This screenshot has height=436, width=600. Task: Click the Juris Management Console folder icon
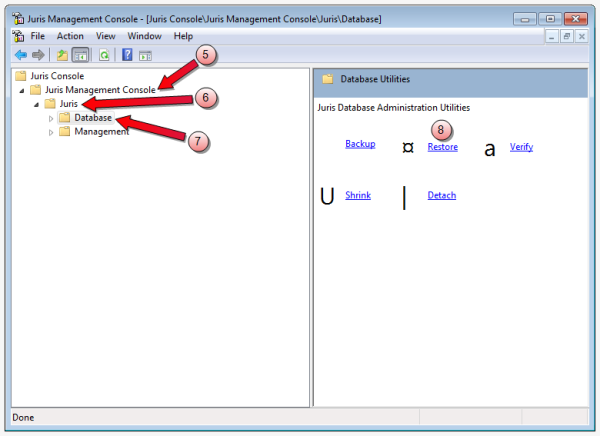(36, 90)
